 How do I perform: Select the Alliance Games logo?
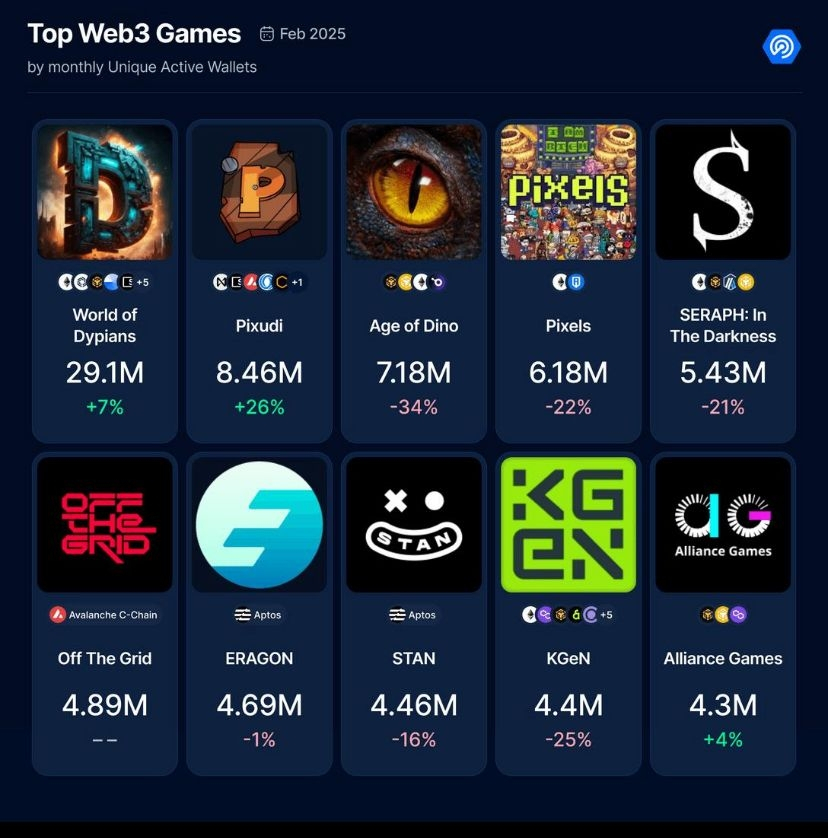tap(723, 525)
